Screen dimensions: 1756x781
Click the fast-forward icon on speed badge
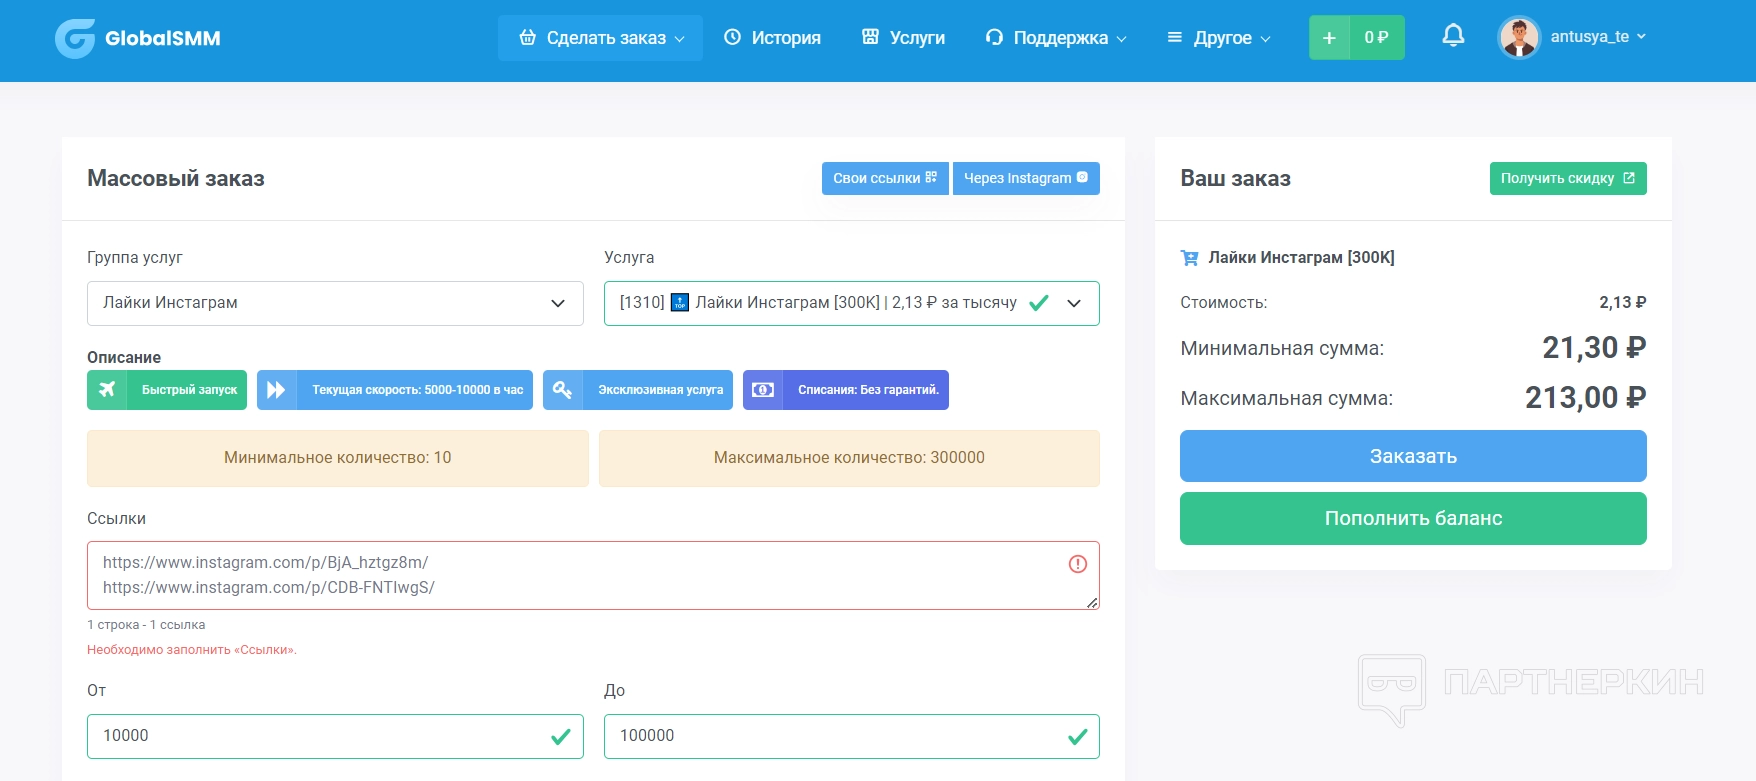click(x=276, y=390)
